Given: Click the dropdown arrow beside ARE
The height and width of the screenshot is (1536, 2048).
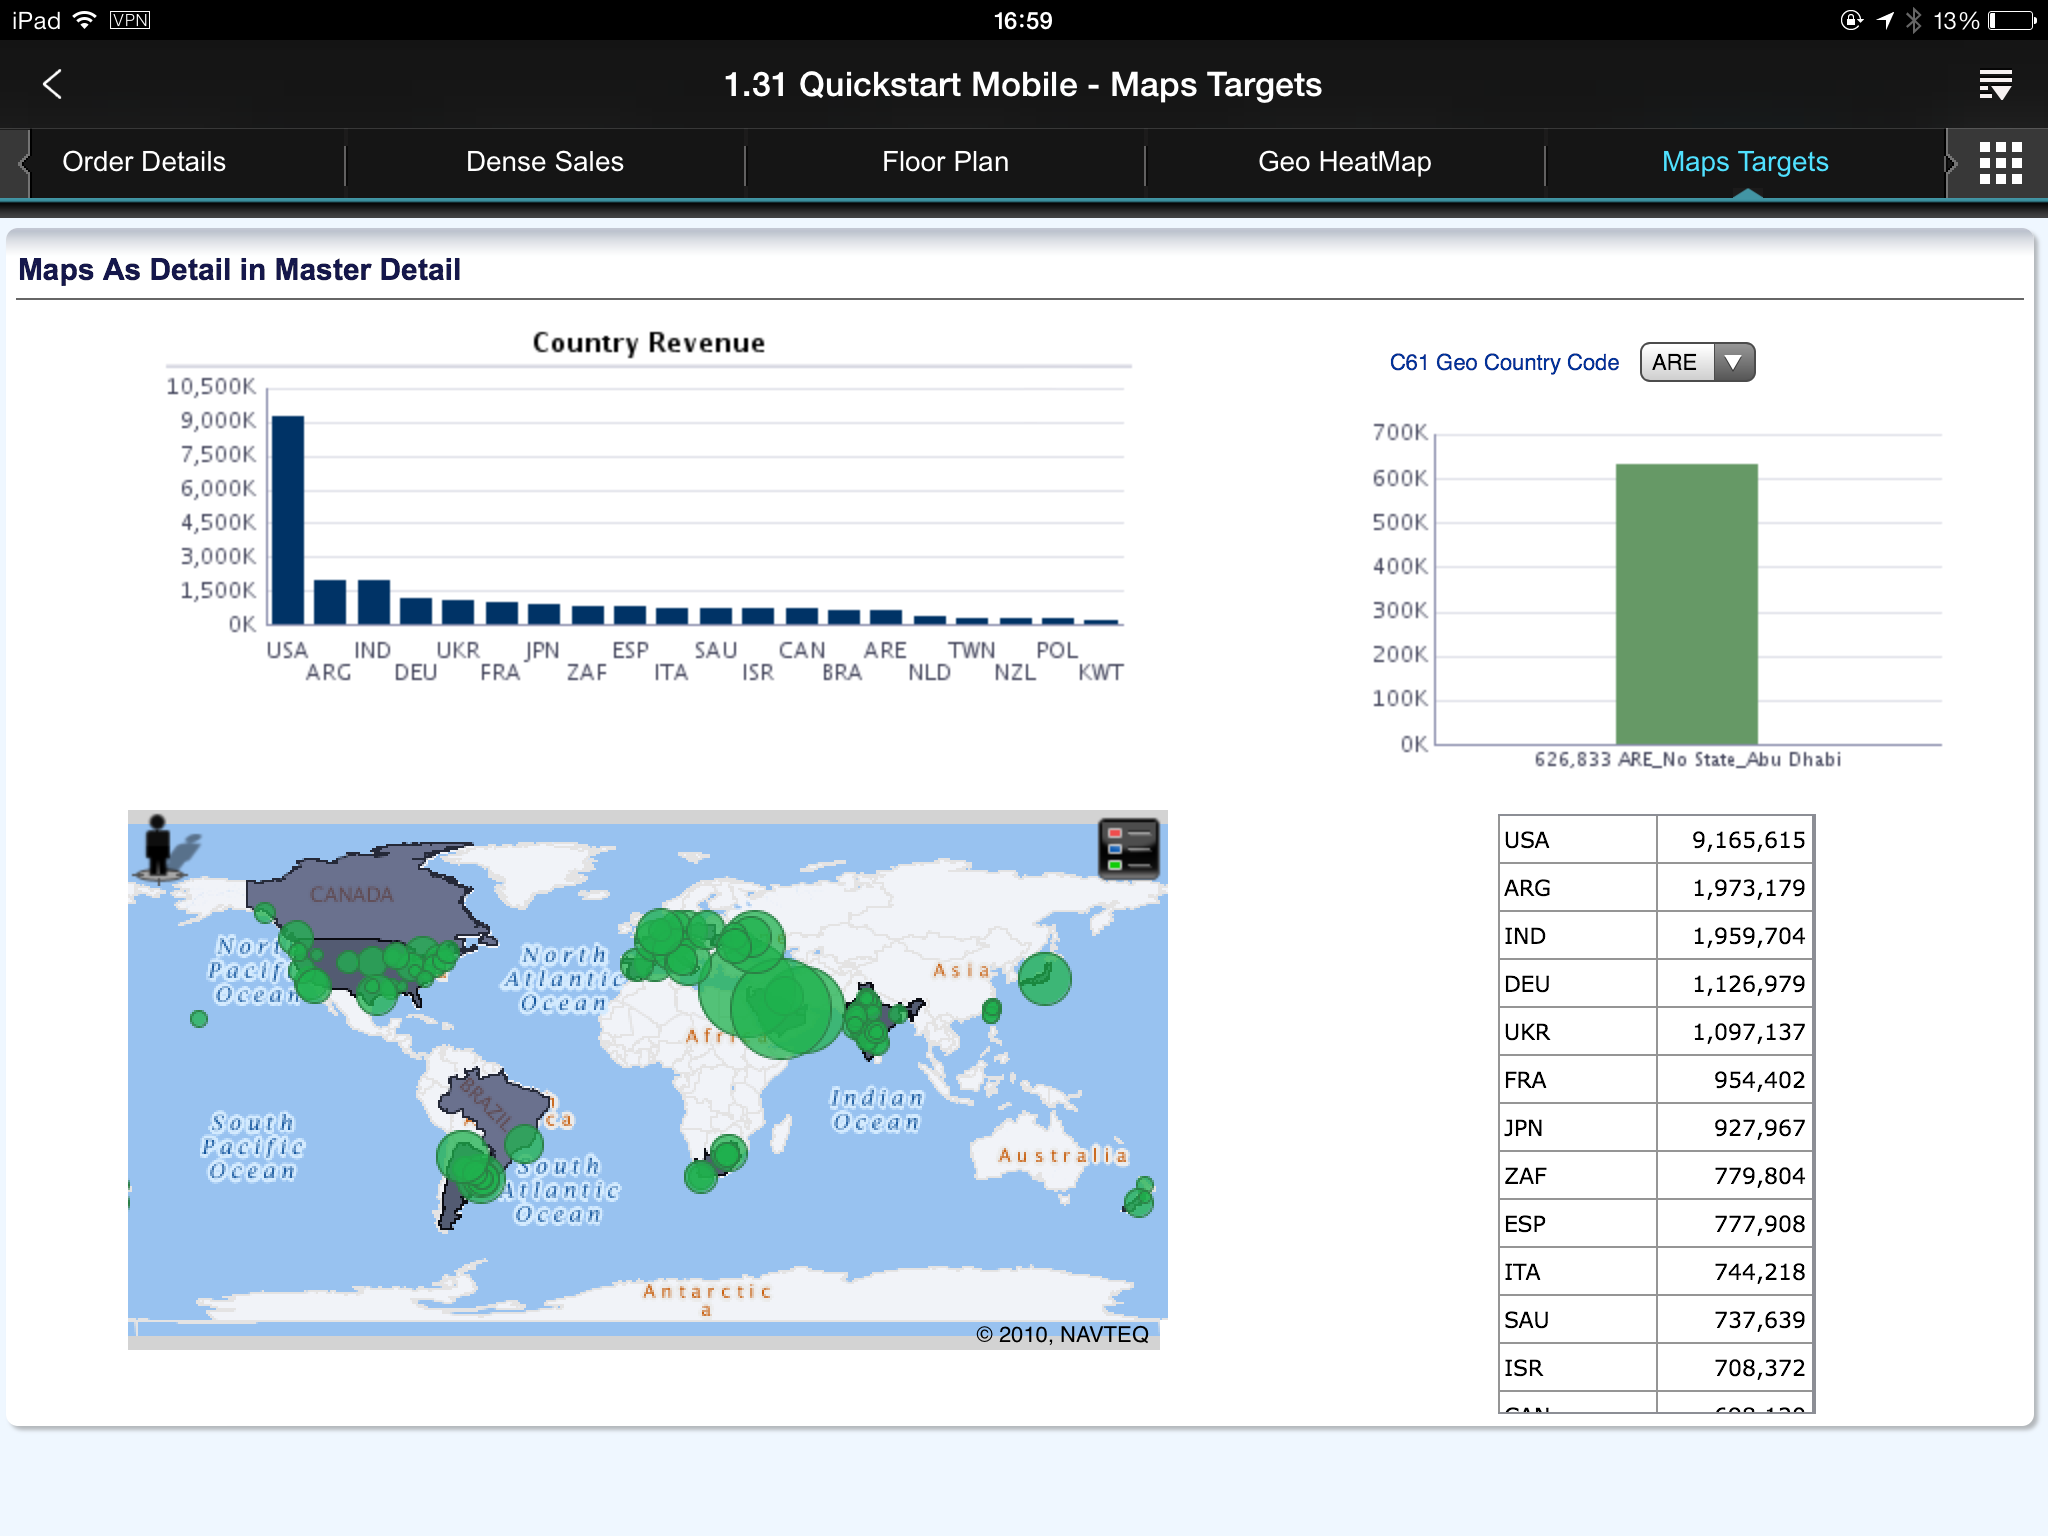Looking at the screenshot, I should [1734, 362].
